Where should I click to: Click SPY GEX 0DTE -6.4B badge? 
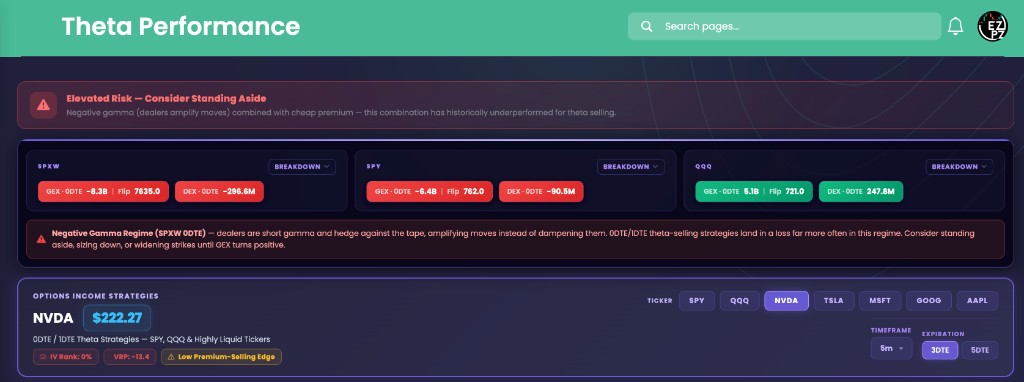(x=430, y=191)
